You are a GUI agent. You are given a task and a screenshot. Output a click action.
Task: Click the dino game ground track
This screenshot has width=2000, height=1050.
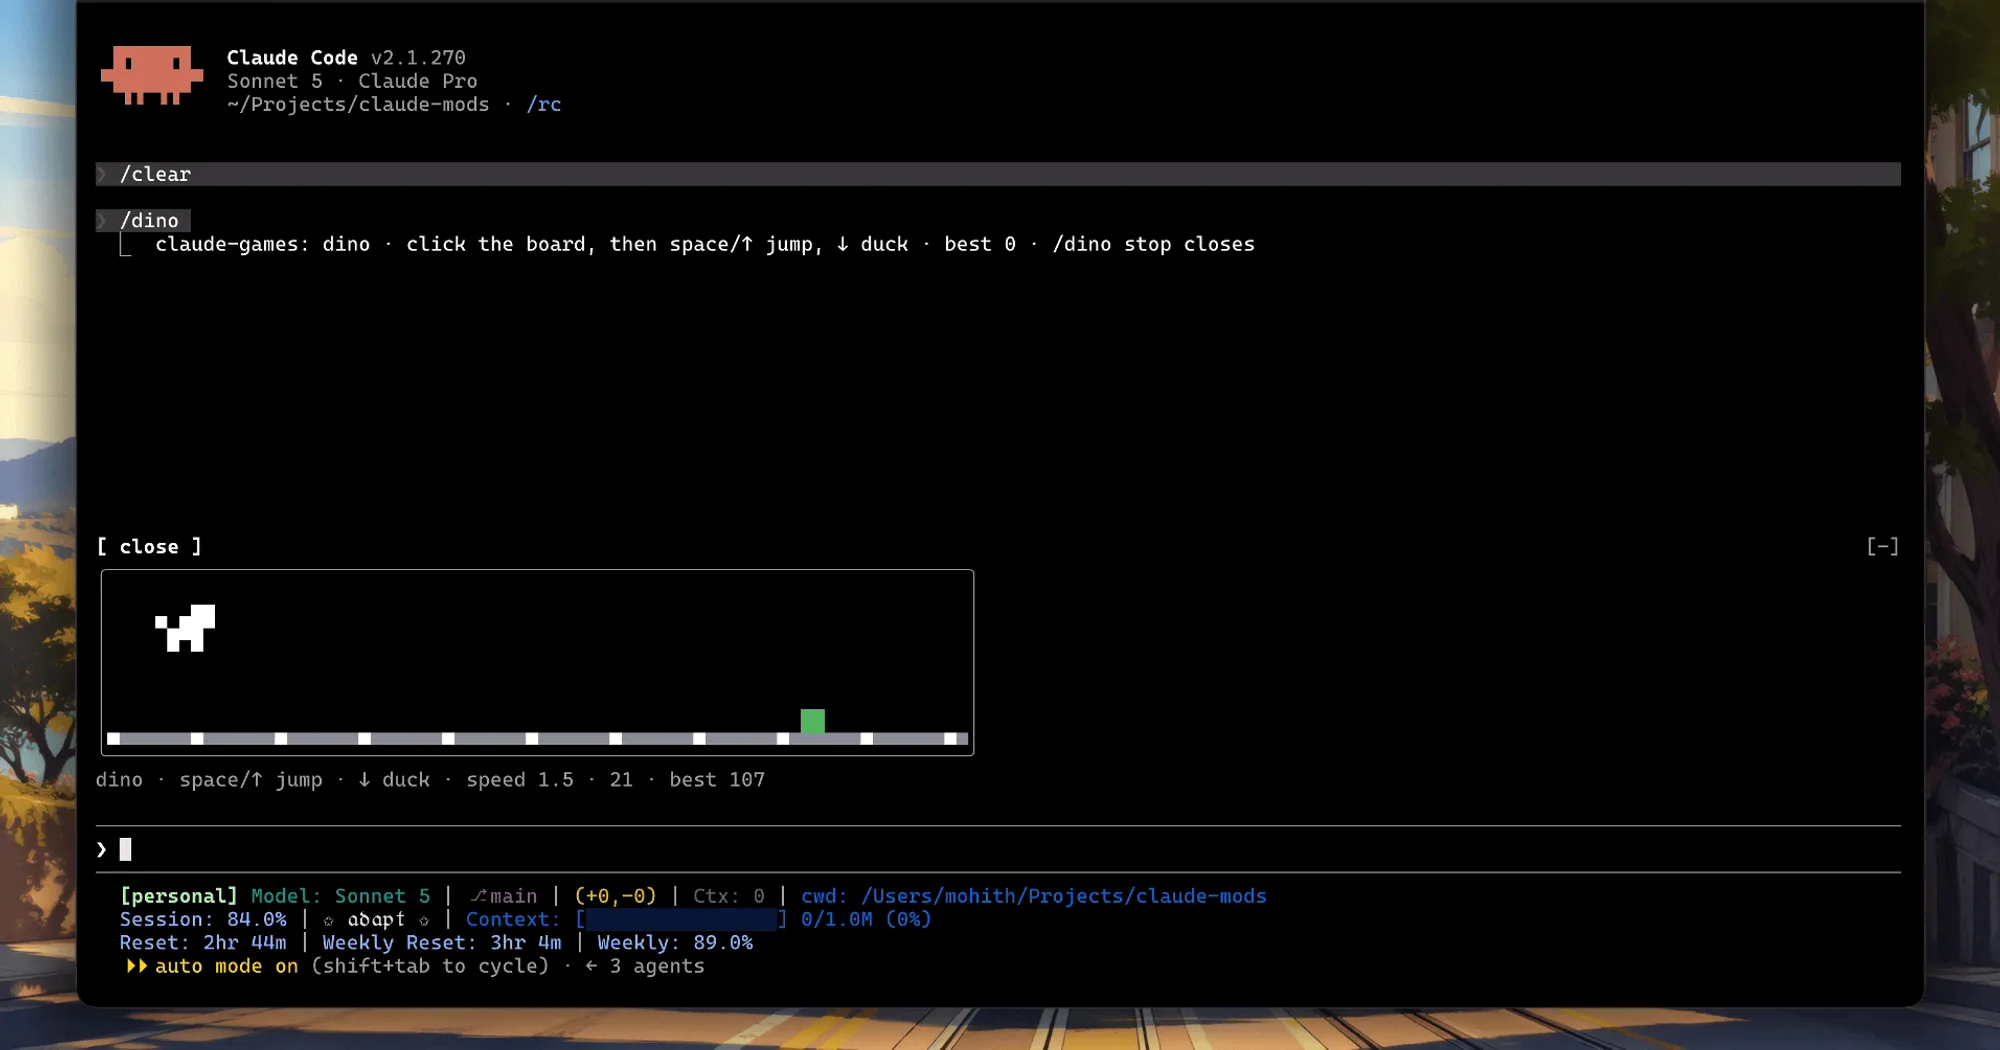pyautogui.click(x=537, y=739)
